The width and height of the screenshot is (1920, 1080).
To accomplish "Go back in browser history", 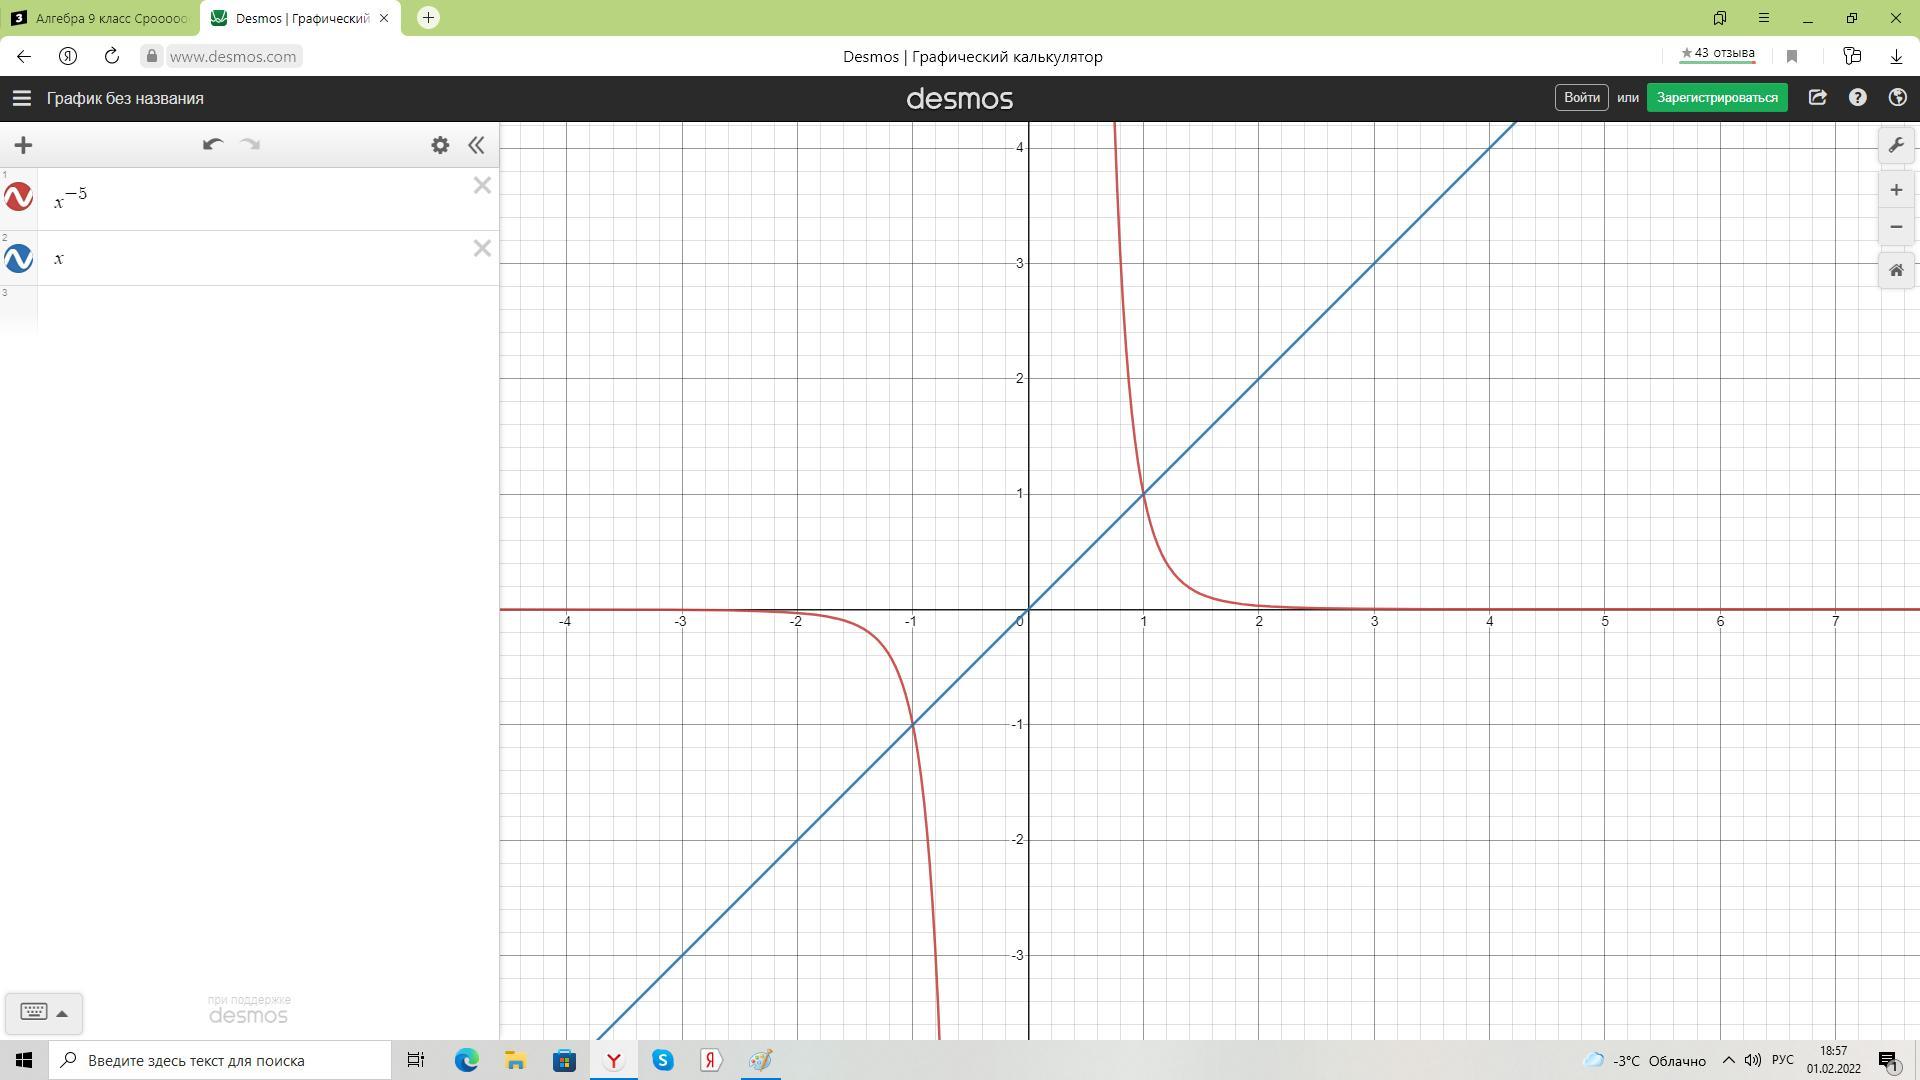I will pos(24,56).
